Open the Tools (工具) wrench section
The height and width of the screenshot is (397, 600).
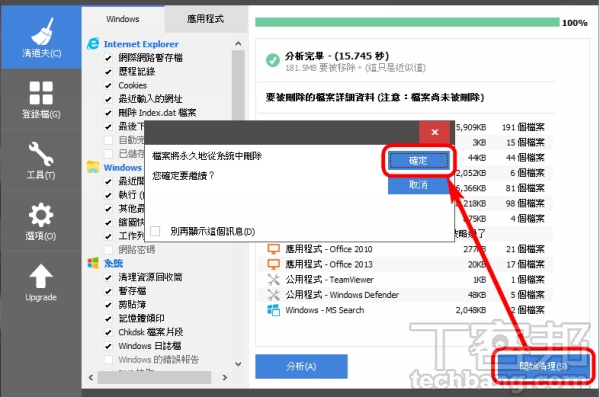[41, 160]
